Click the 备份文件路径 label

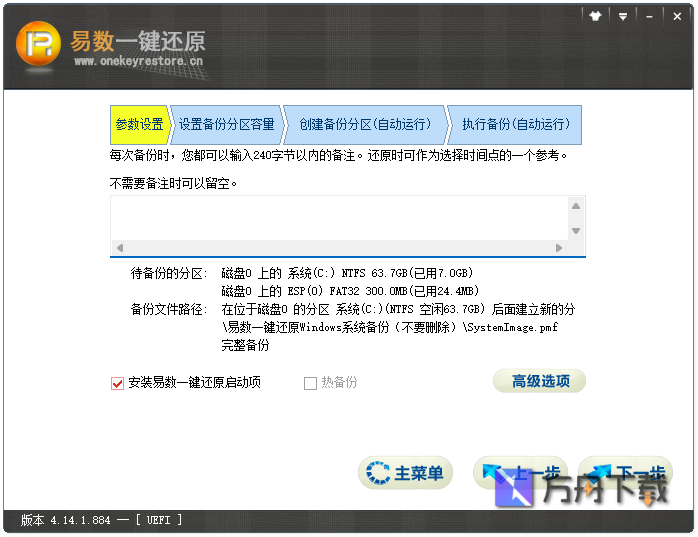(169, 309)
